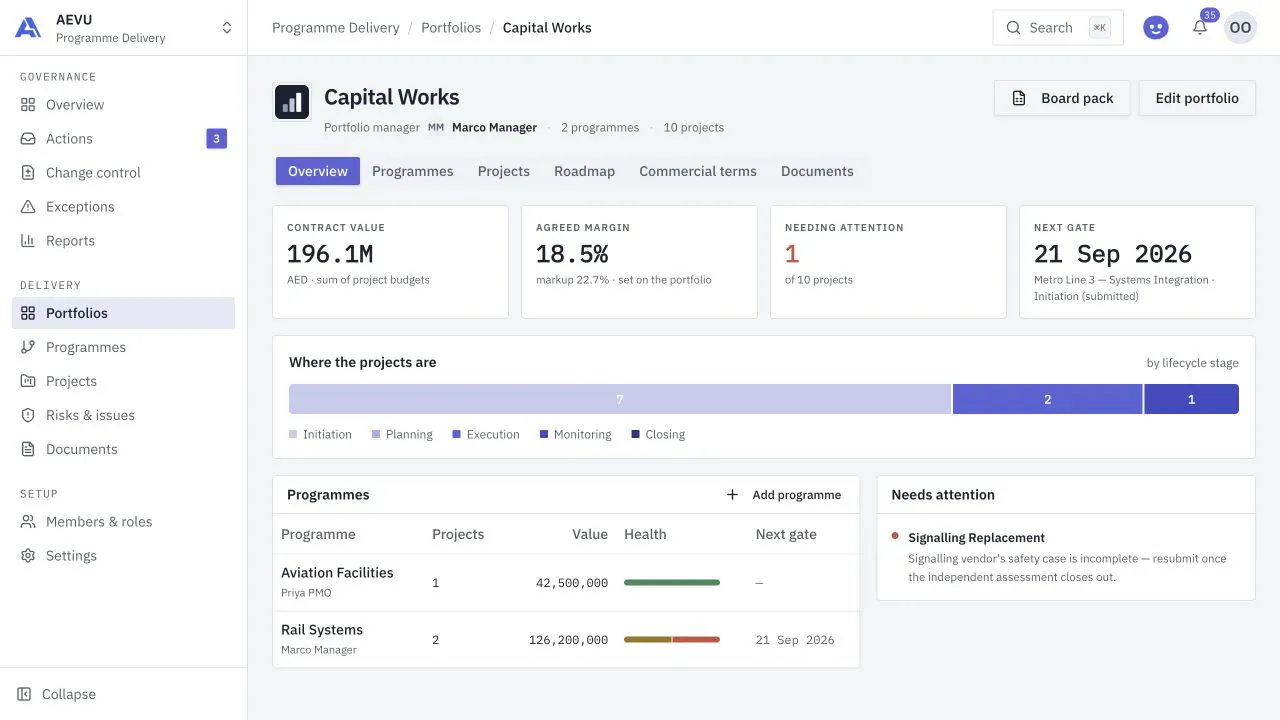Click Marco Manager portfolio manager name
Viewport: 1280px width, 720px height.
pyautogui.click(x=494, y=128)
